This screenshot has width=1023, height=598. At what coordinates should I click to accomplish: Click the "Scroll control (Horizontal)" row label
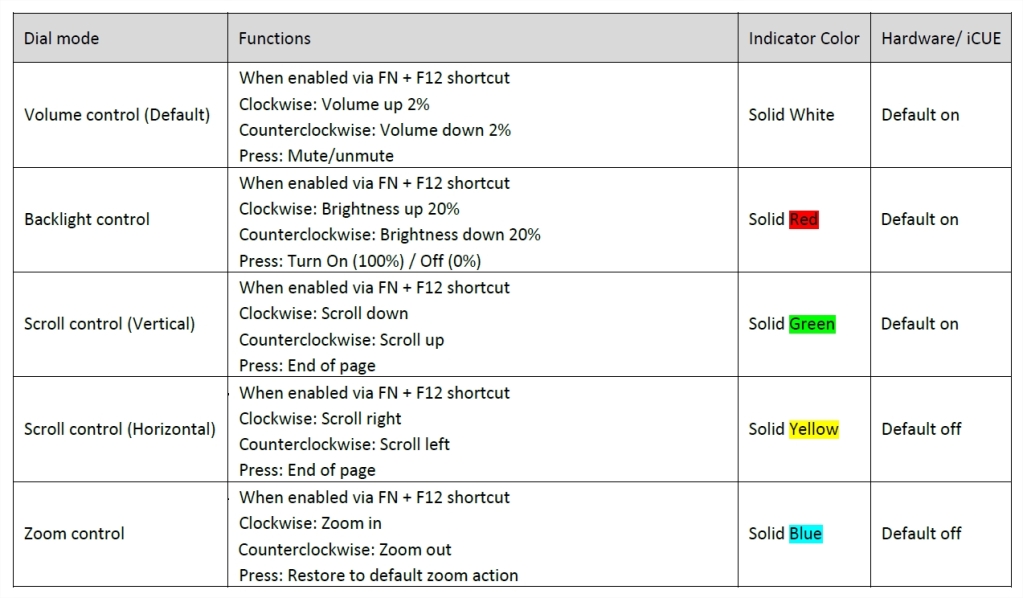pyautogui.click(x=120, y=429)
